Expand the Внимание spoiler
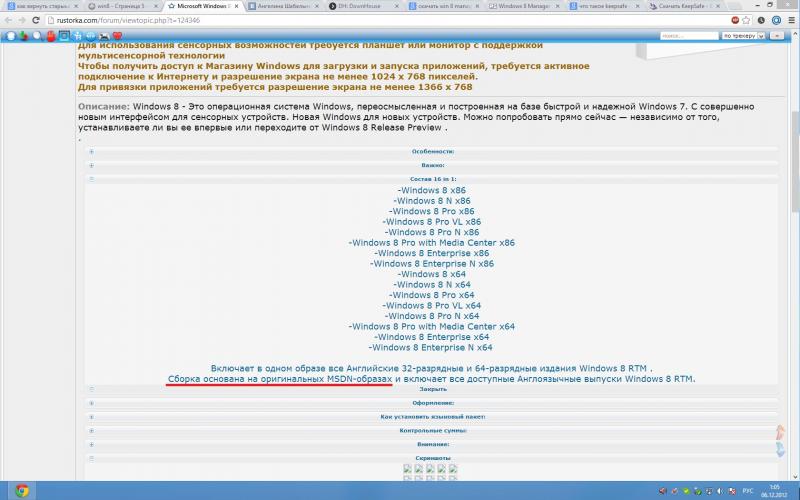800x500 pixels. pos(432,444)
